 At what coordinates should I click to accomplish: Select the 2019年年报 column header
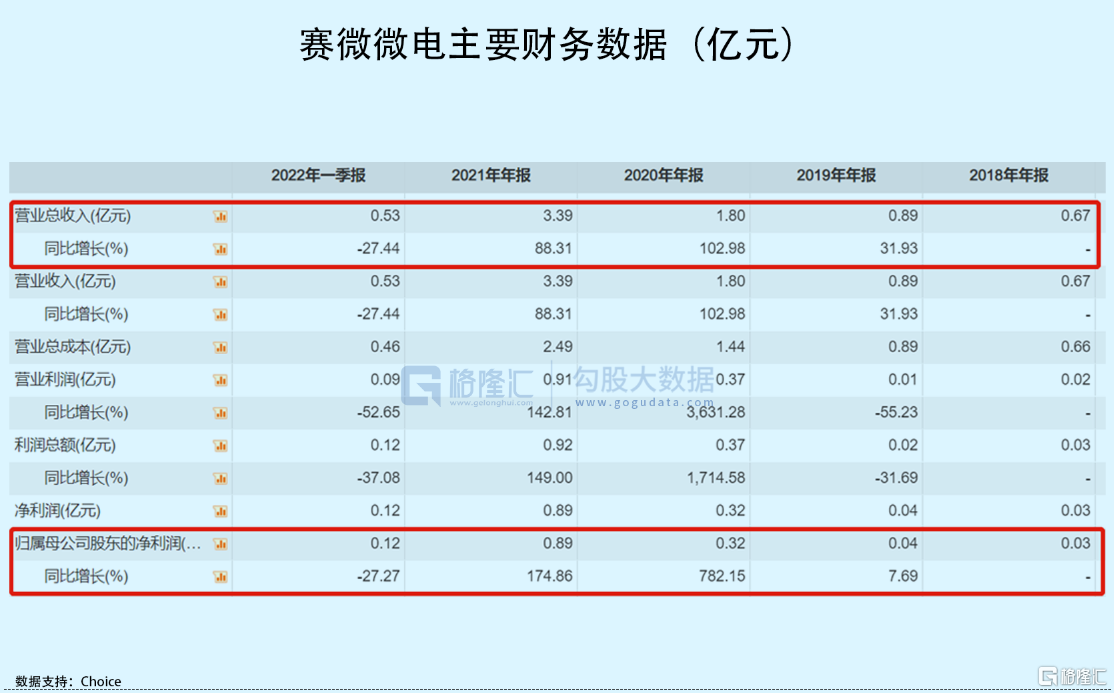coord(836,176)
